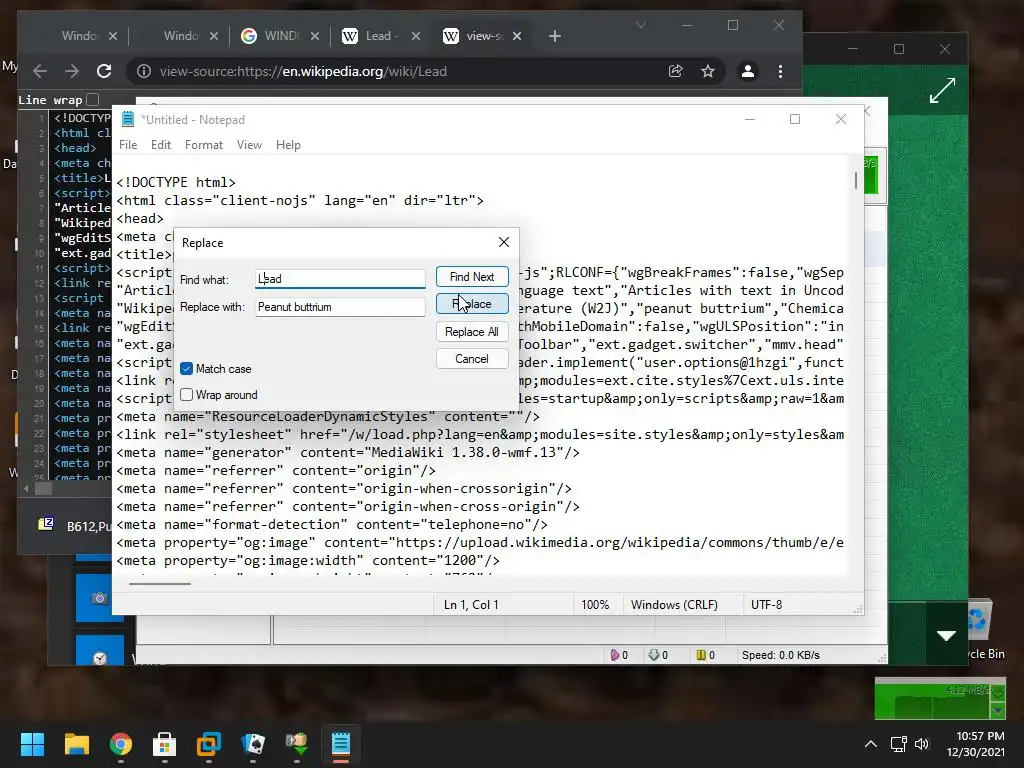
Task: Bookmark this page with the star icon
Action: coord(708,71)
